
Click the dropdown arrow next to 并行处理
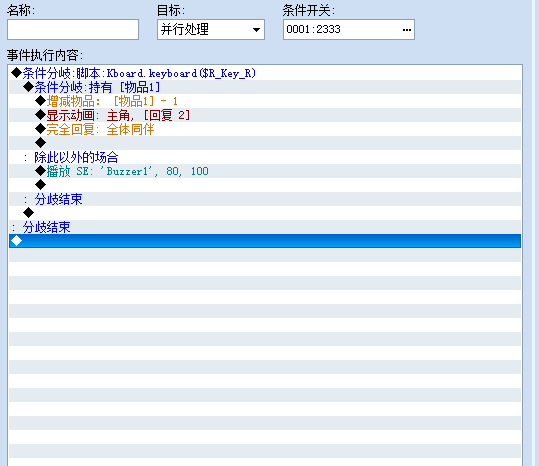pos(256,30)
